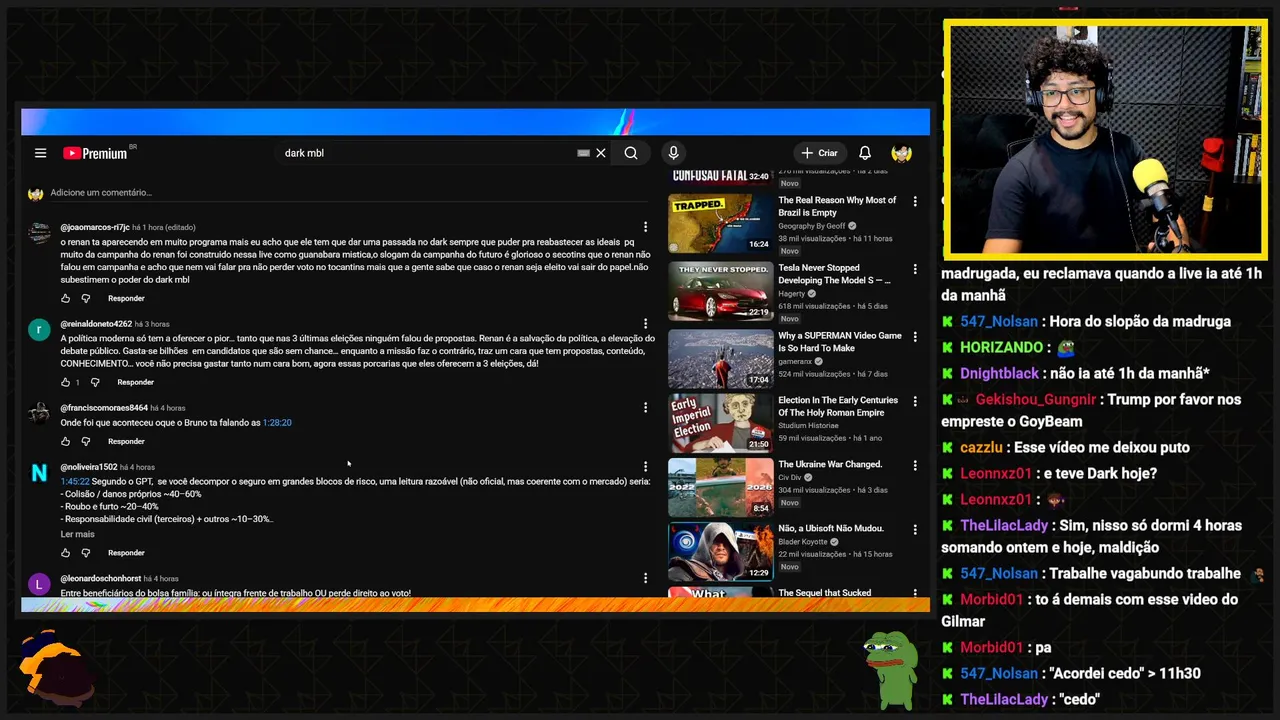This screenshot has width=1280, height=720.
Task: Focus the 'dark mbl' search field
Action: [x=425, y=153]
